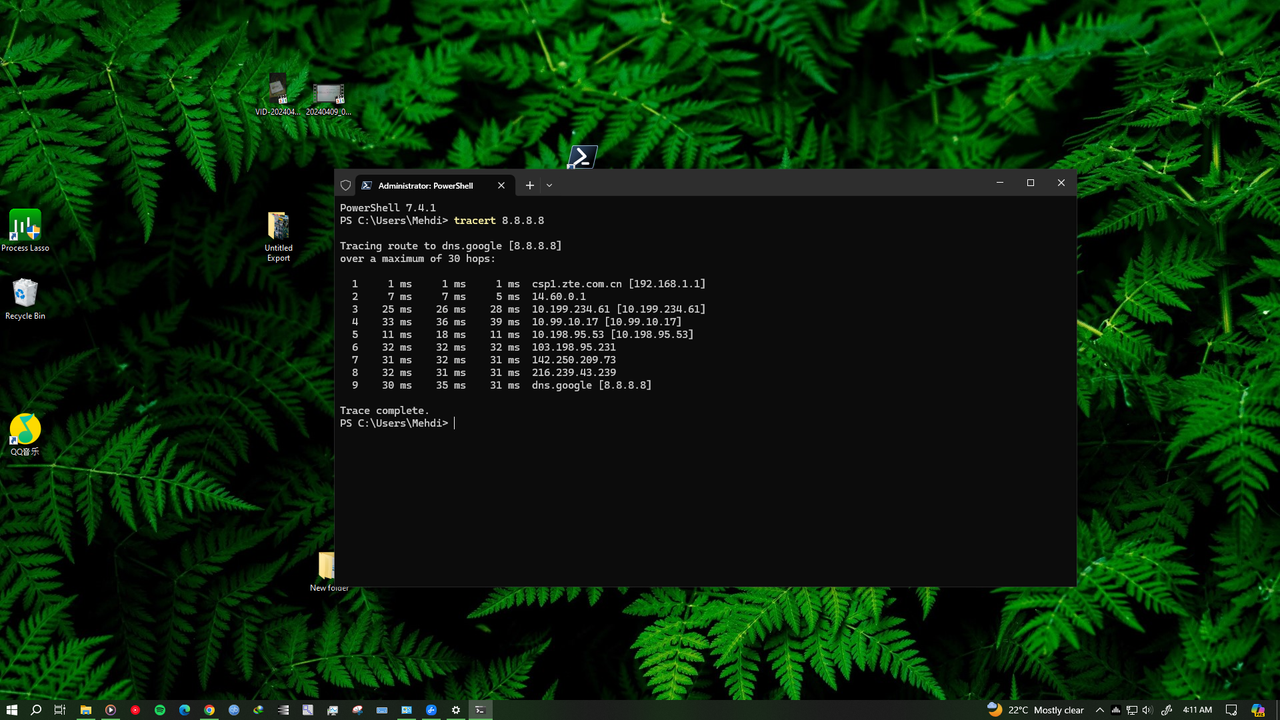Image resolution: width=1280 pixels, height=720 pixels.
Task: Click the shield icon in Terminal title bar
Action: tap(346, 185)
